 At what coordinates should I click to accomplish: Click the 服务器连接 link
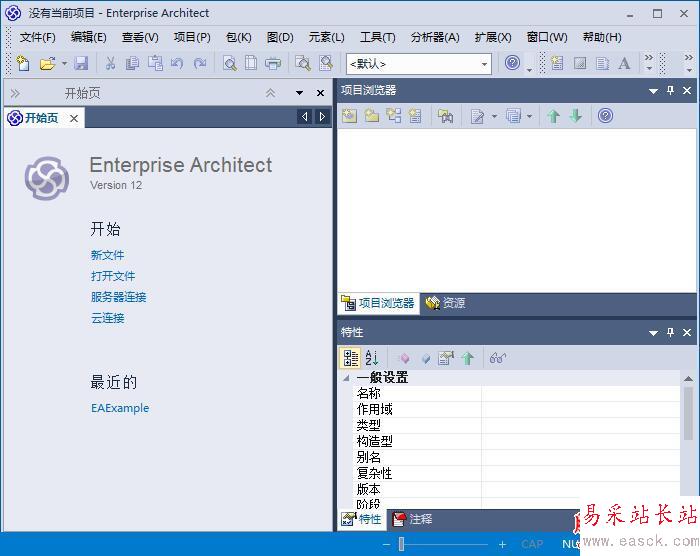coord(118,297)
